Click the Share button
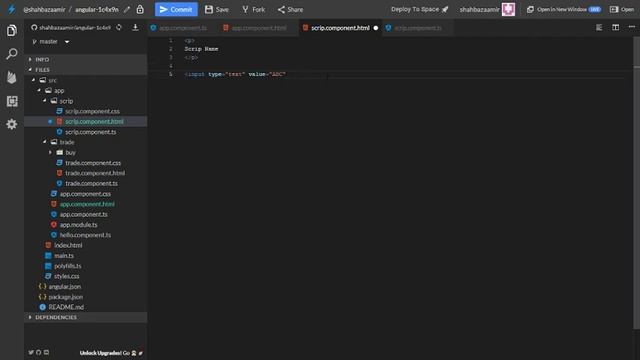This screenshot has height=360, width=640. pos(290,9)
